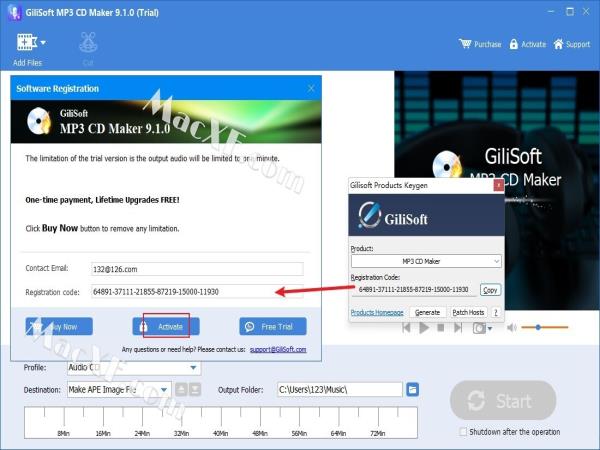The image size is (600, 450).
Task: Click the eject drive icon beside Destination
Action: pos(181,390)
